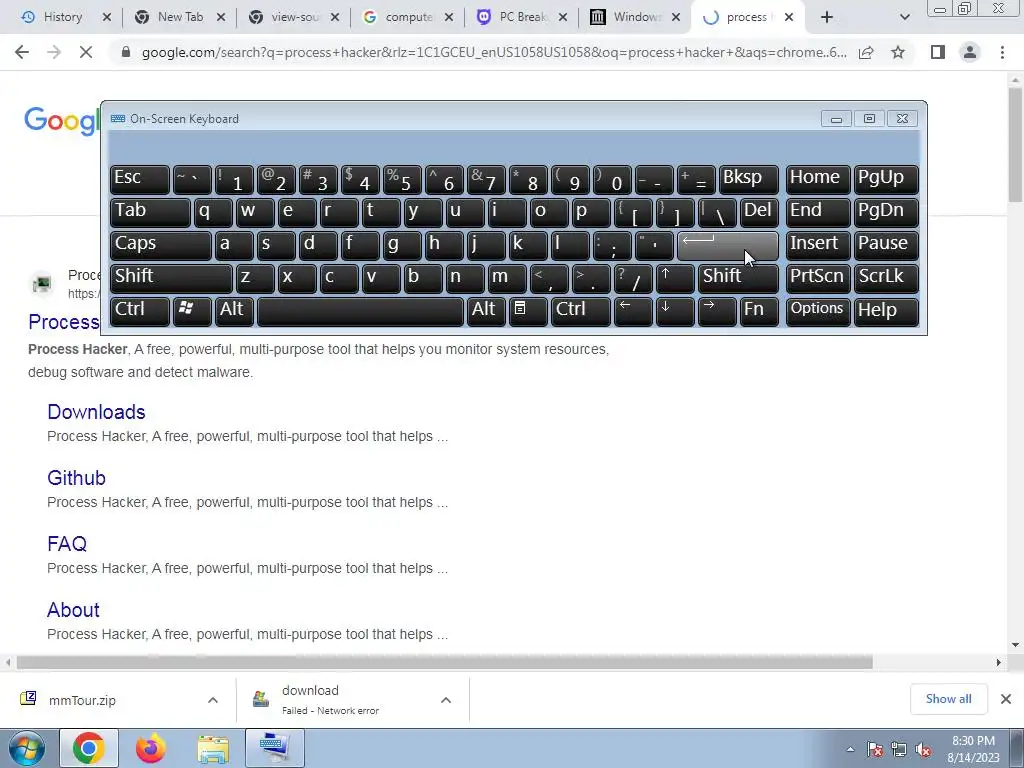The width and height of the screenshot is (1024, 768).
Task: Open the FAQ sitelink
Action: [x=67, y=544]
